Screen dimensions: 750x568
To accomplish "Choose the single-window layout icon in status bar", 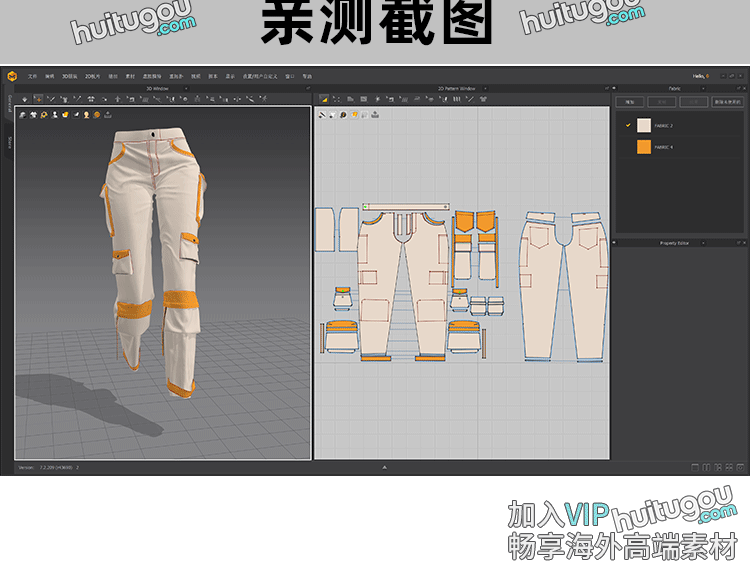I will (x=695, y=467).
